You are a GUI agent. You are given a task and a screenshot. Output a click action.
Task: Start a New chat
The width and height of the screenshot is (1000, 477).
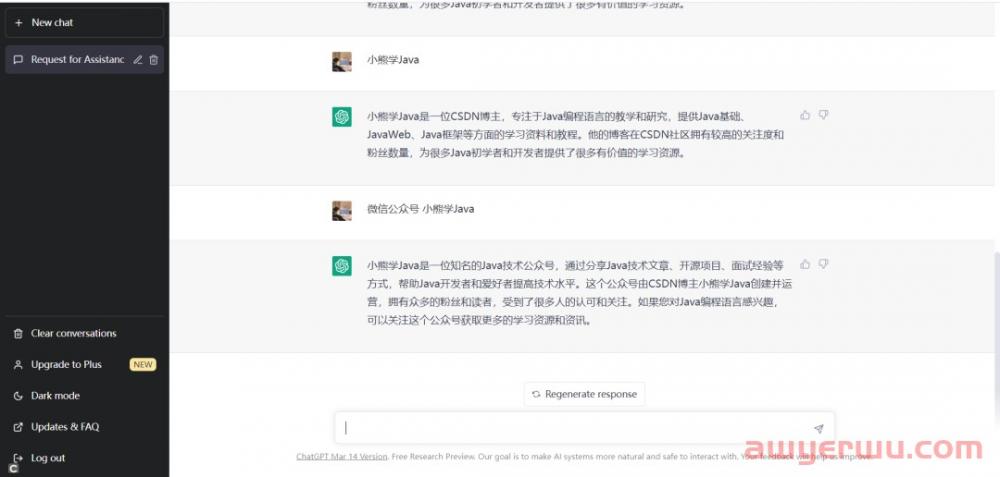(x=84, y=22)
